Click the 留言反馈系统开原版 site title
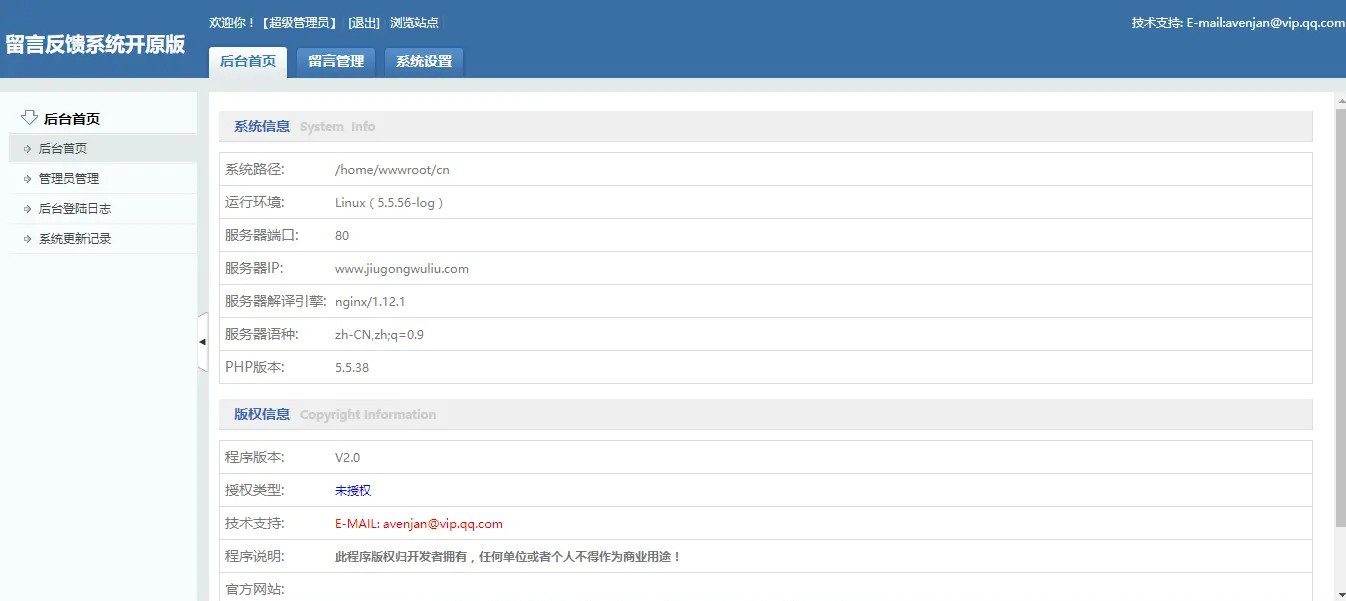 pyautogui.click(x=95, y=45)
